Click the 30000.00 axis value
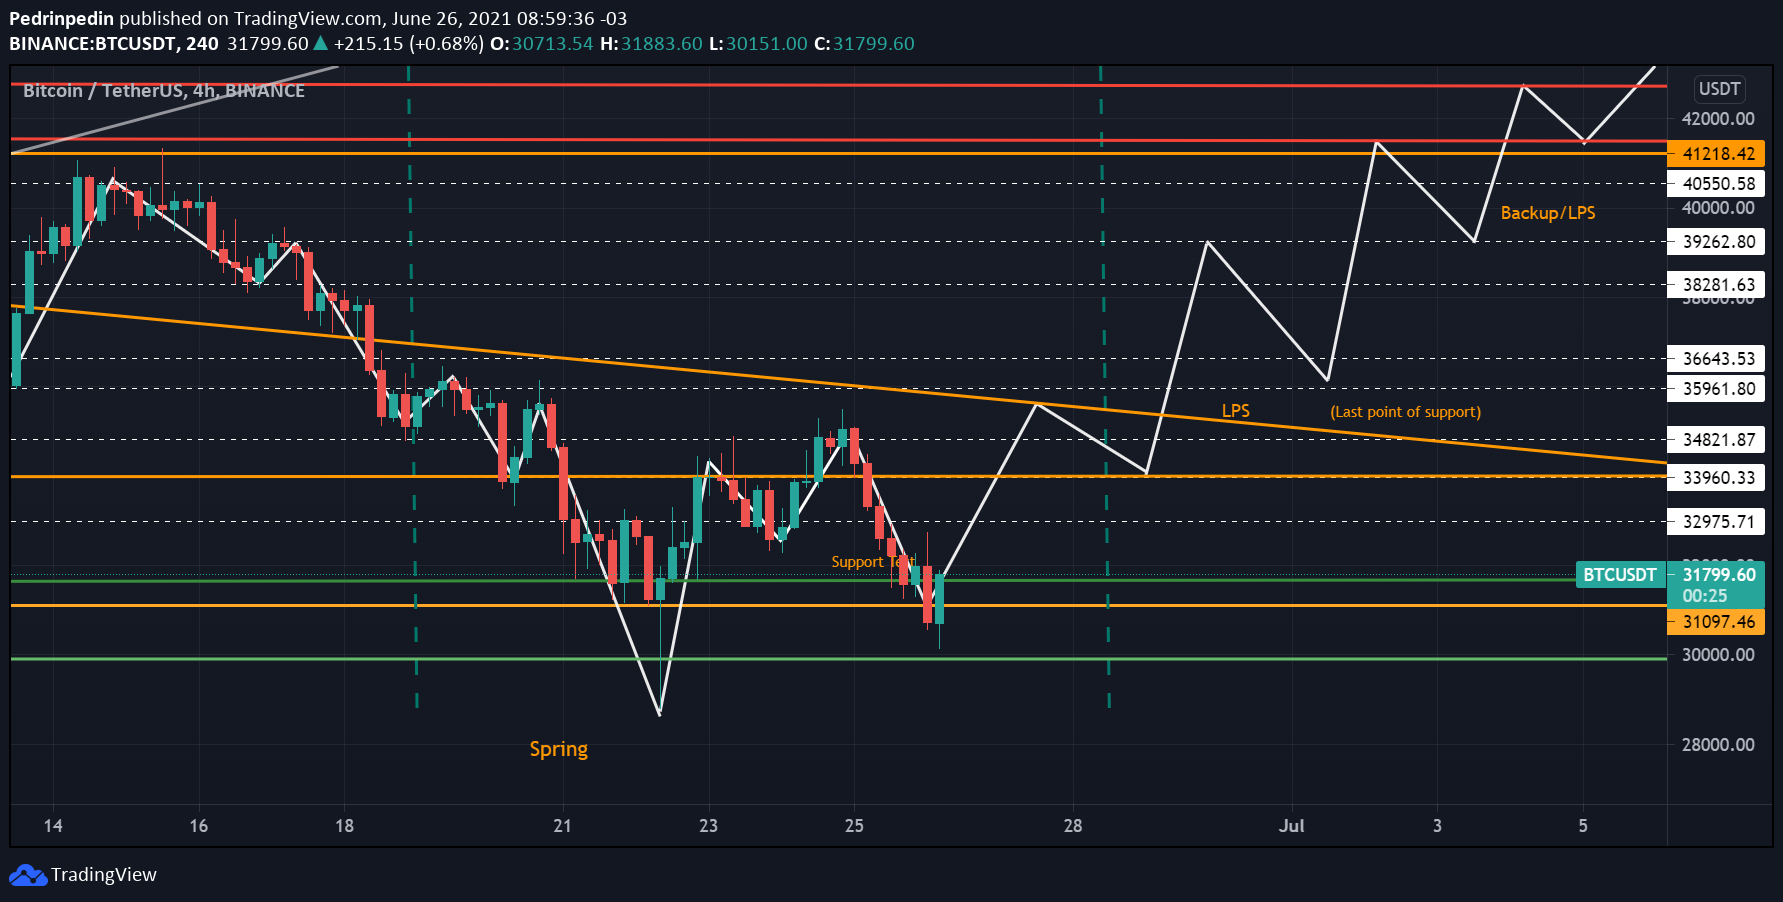 click(1718, 655)
